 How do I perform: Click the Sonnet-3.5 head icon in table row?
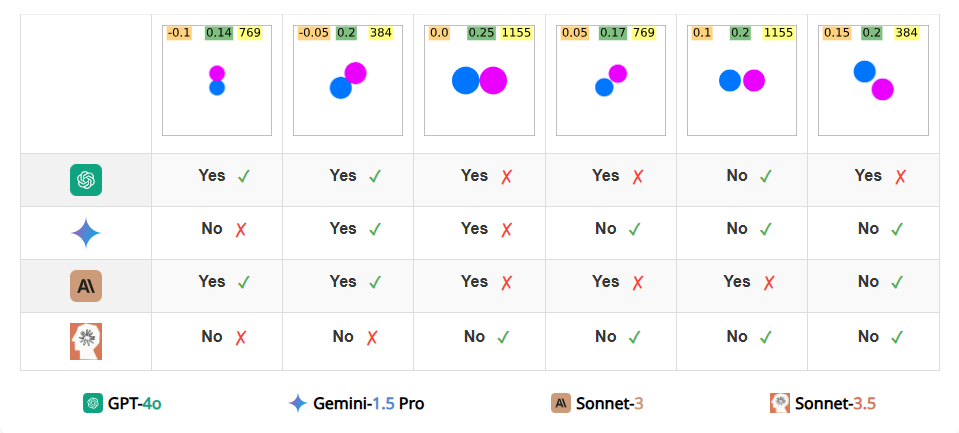click(86, 341)
